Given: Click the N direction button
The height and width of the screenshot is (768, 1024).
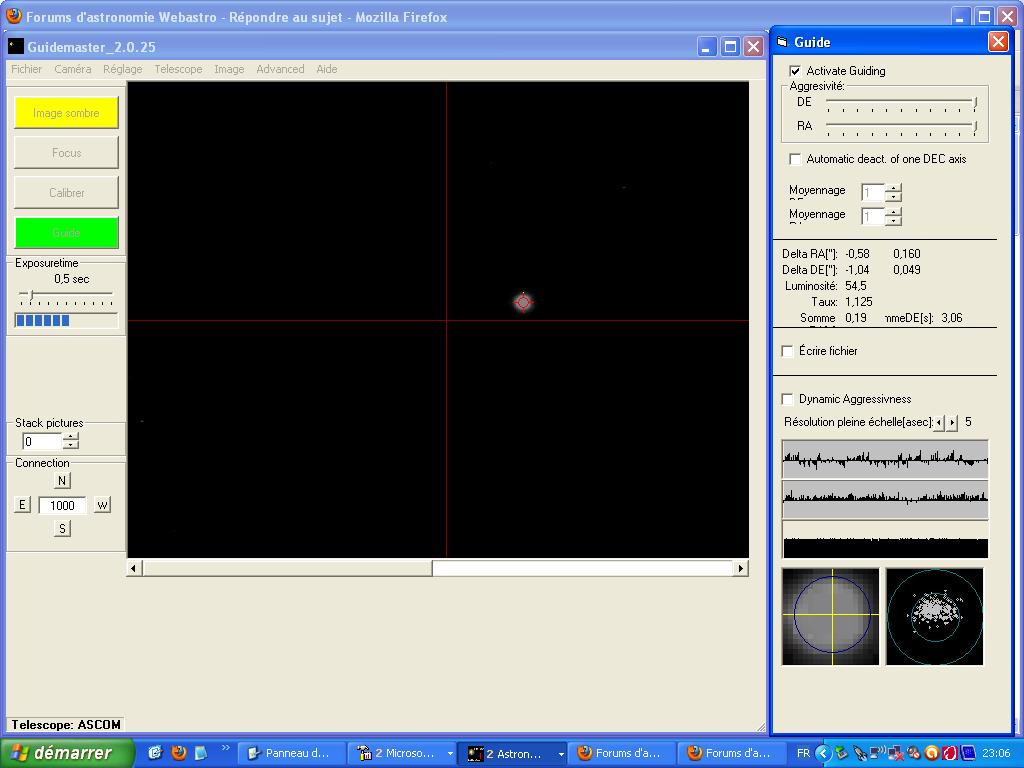Looking at the screenshot, I should [x=62, y=481].
